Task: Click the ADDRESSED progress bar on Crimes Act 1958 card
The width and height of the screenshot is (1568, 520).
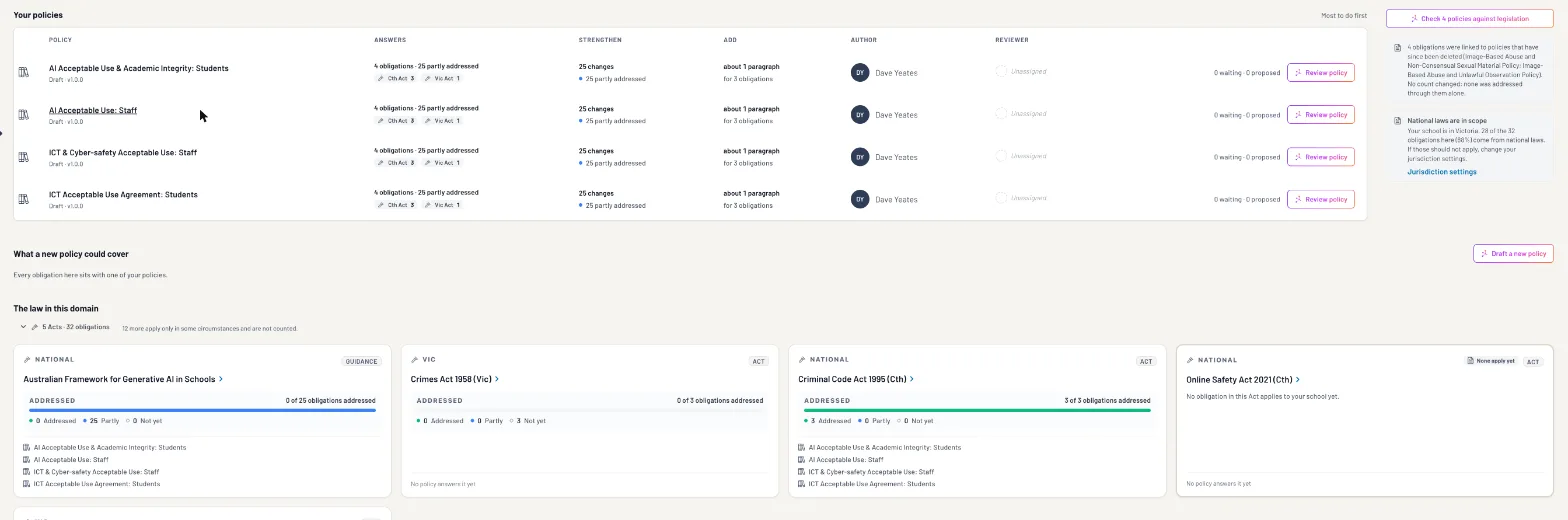Action: tap(590, 410)
